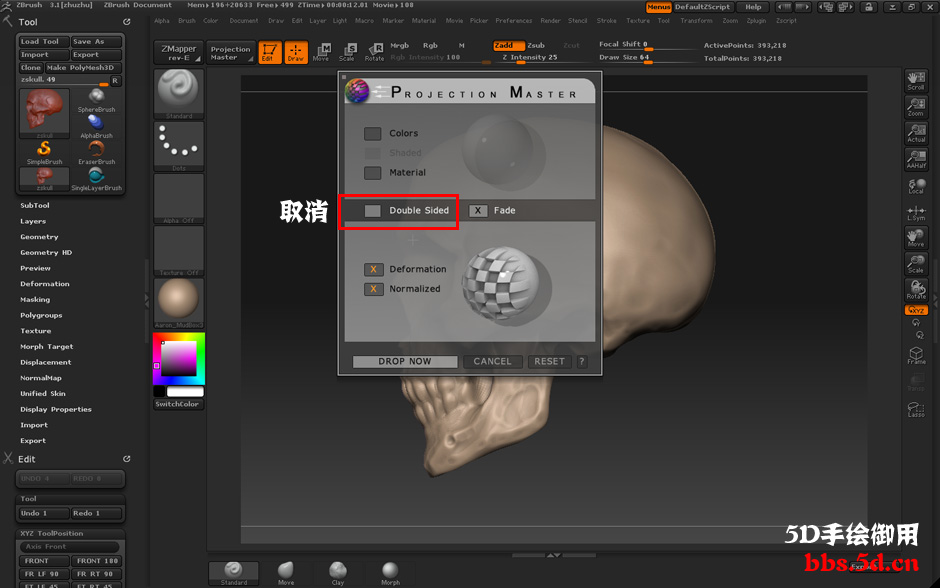Toggle the Deformation checkbox

tap(373, 269)
